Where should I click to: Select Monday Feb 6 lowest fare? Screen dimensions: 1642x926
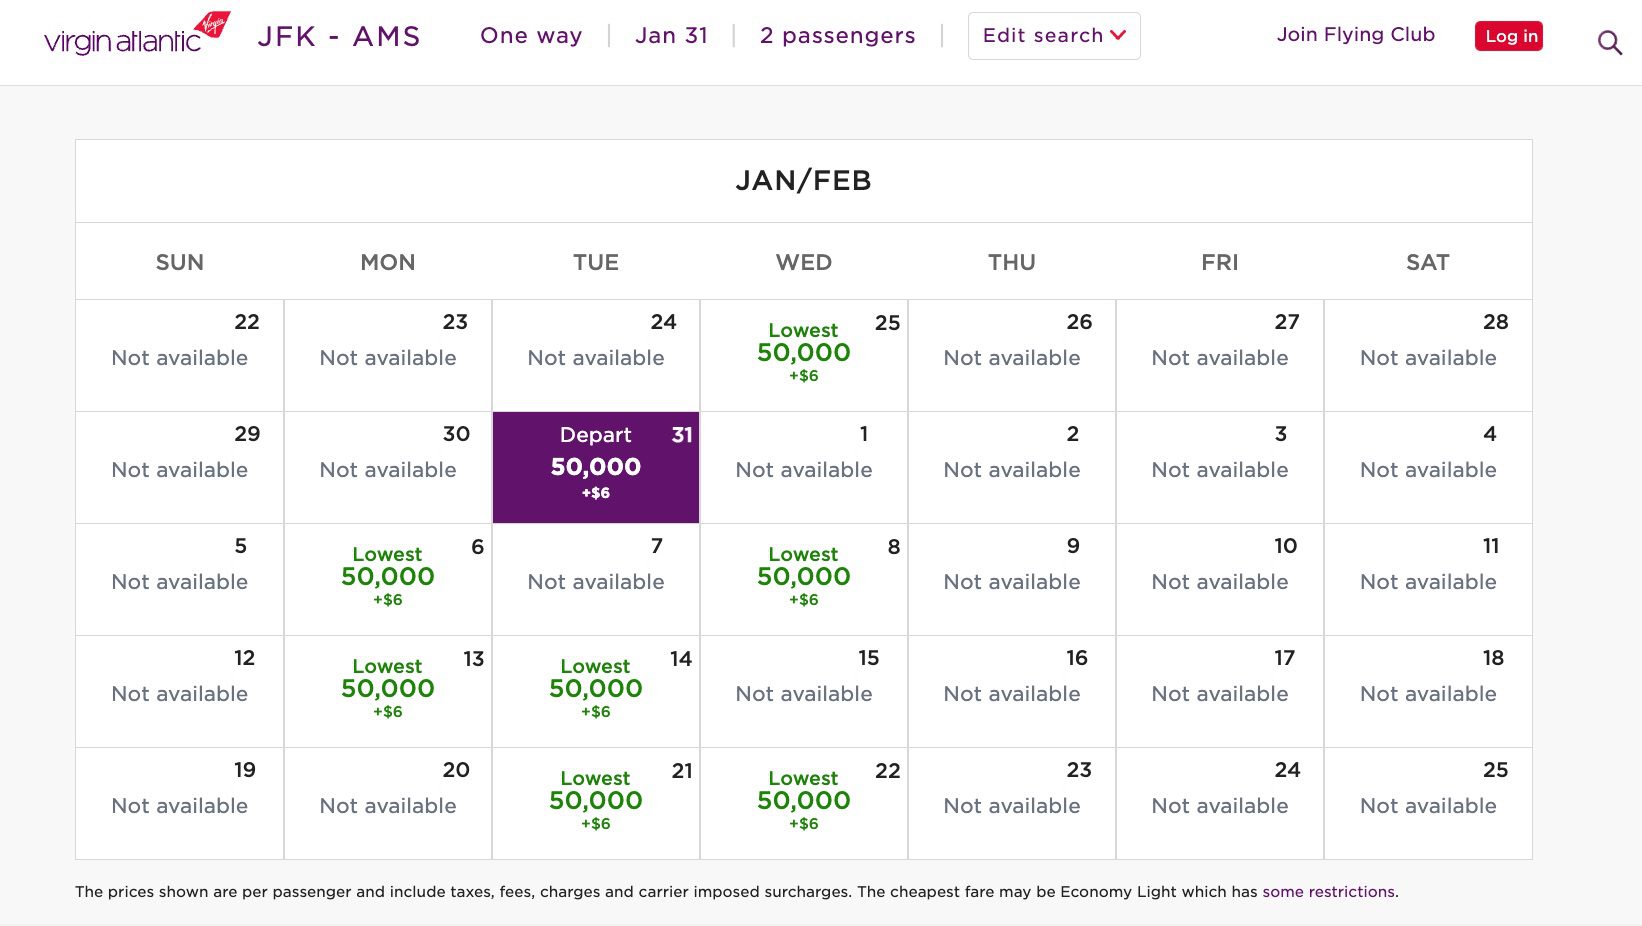tap(388, 577)
